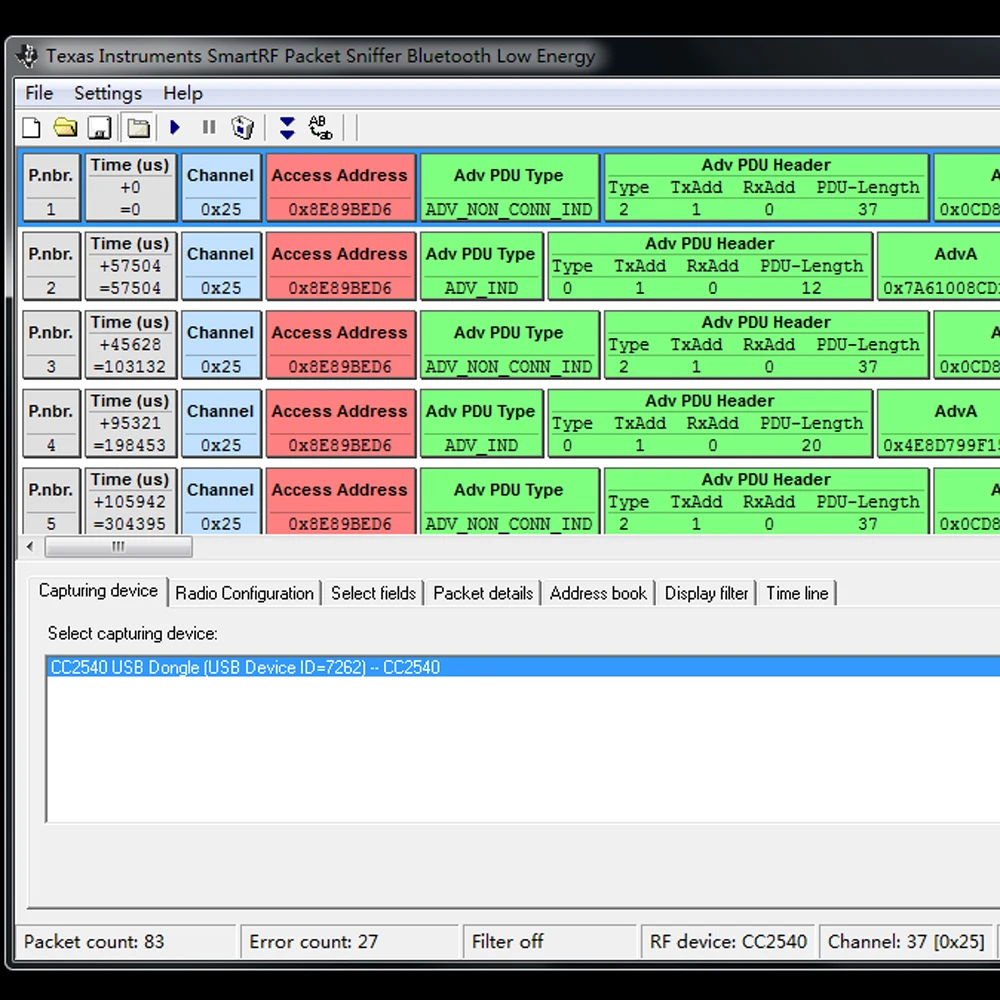
Task: Click Packet count: 83 status entry
Action: coord(126,941)
